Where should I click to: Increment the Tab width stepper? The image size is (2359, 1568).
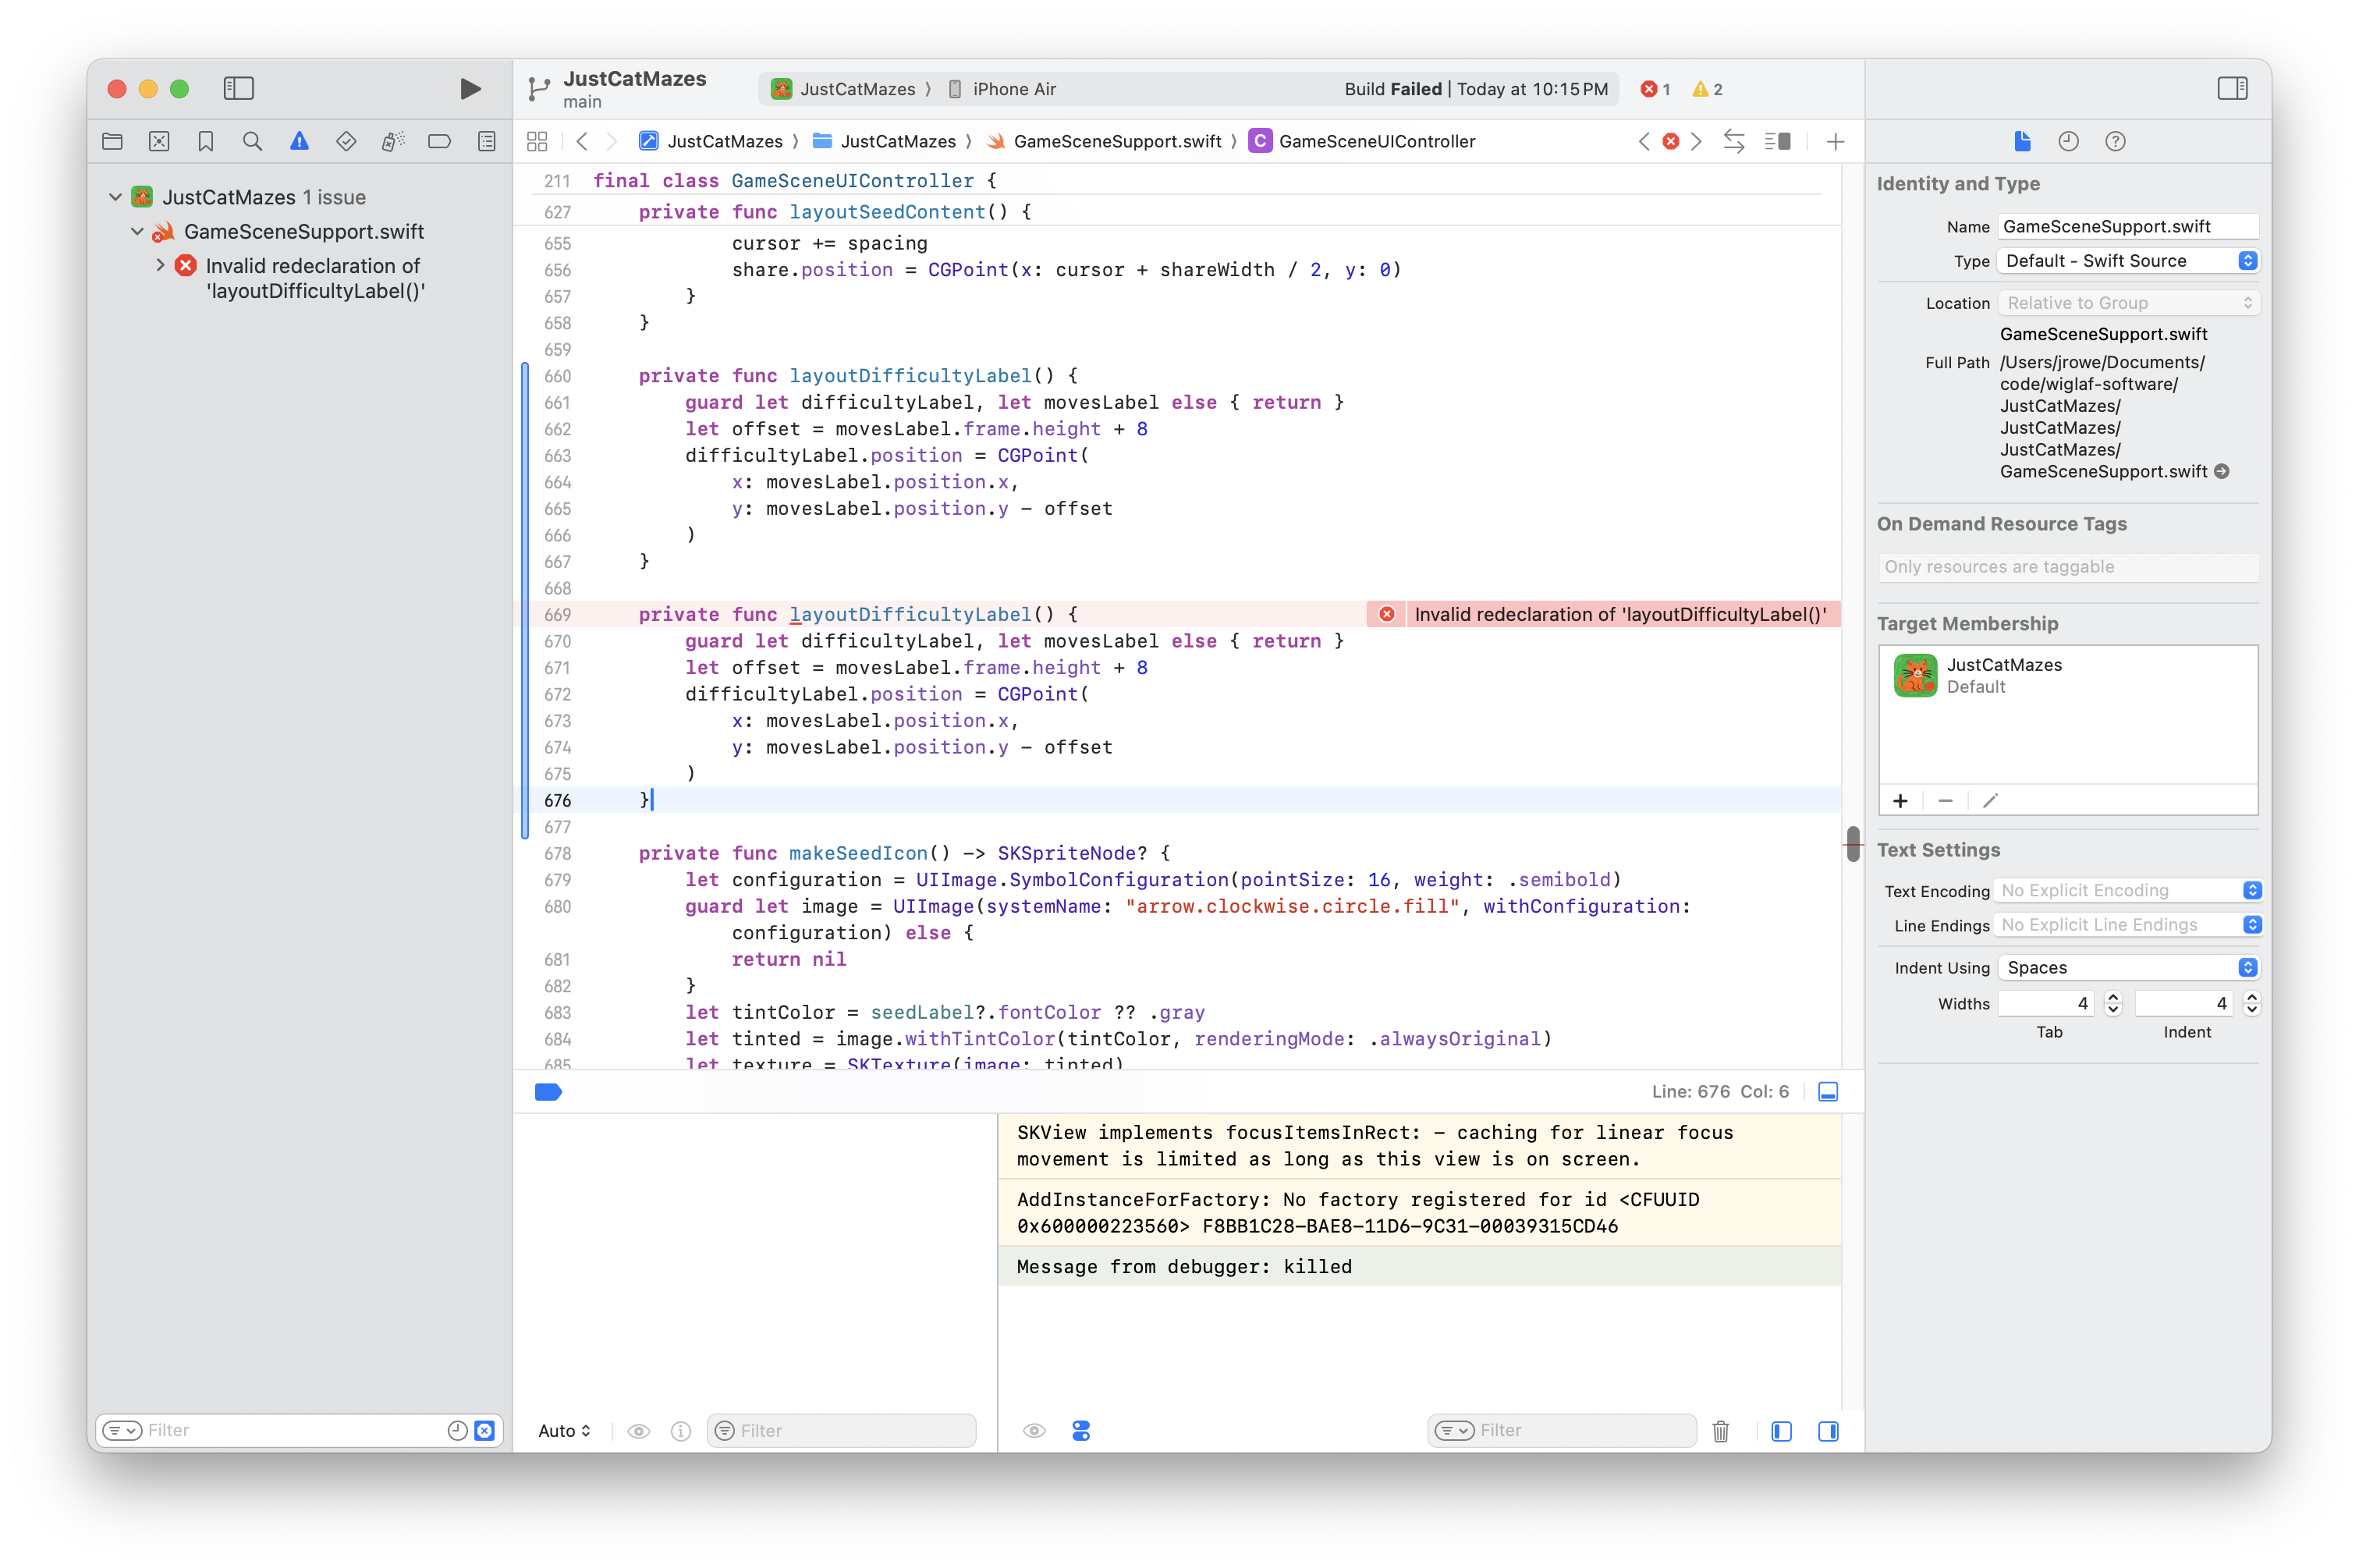[x=2113, y=997]
